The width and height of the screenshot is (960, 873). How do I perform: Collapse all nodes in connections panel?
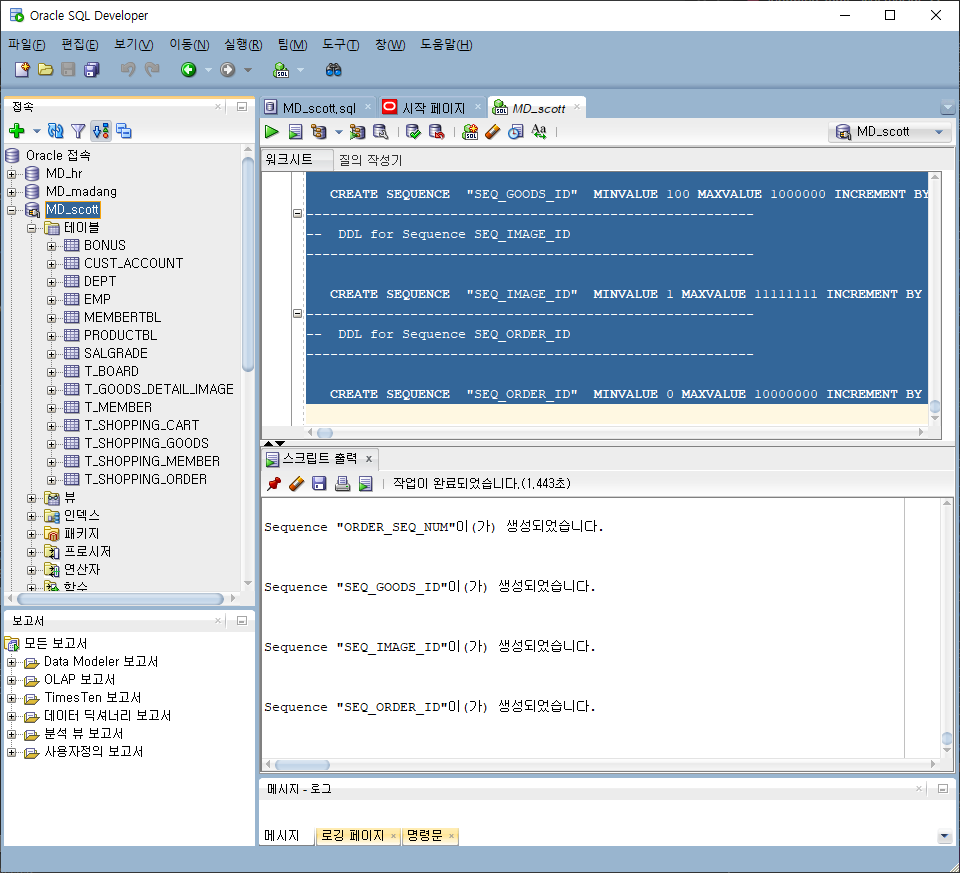(124, 130)
